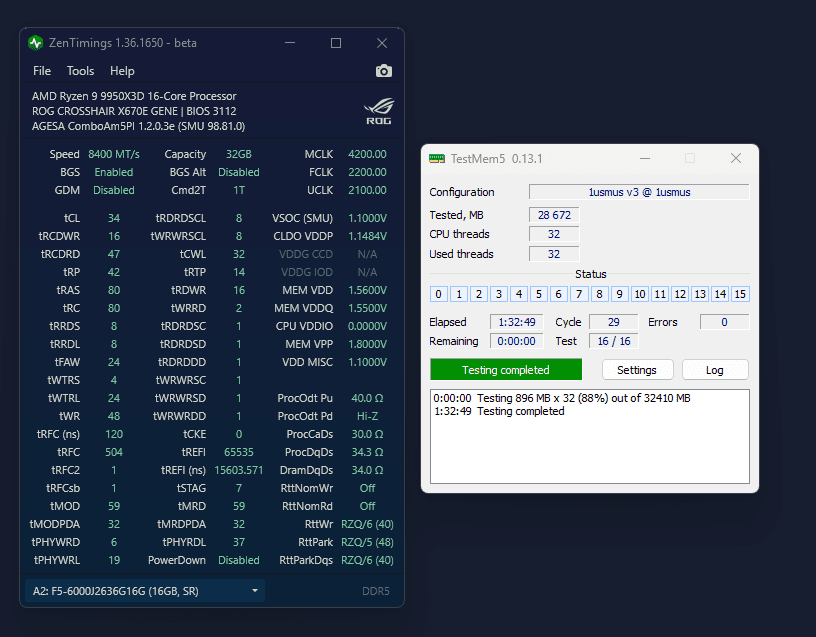Click the '1:32:49 Testing completed' log line
The height and width of the screenshot is (637, 816).
499,411
